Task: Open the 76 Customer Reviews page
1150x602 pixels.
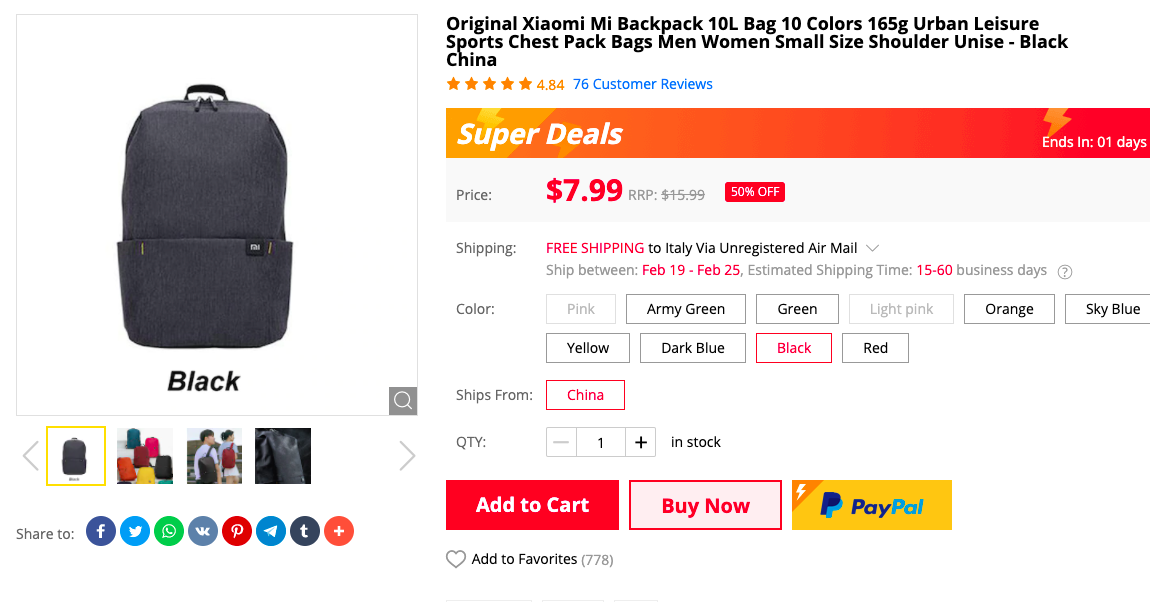Action: (x=643, y=84)
